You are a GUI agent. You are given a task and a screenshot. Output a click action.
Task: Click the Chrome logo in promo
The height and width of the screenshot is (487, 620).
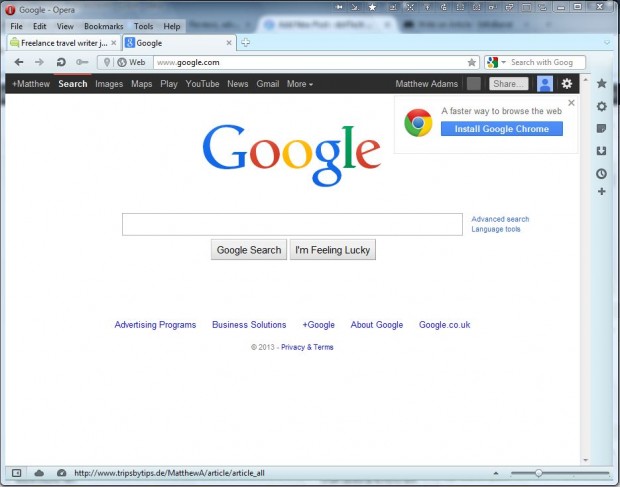click(418, 123)
